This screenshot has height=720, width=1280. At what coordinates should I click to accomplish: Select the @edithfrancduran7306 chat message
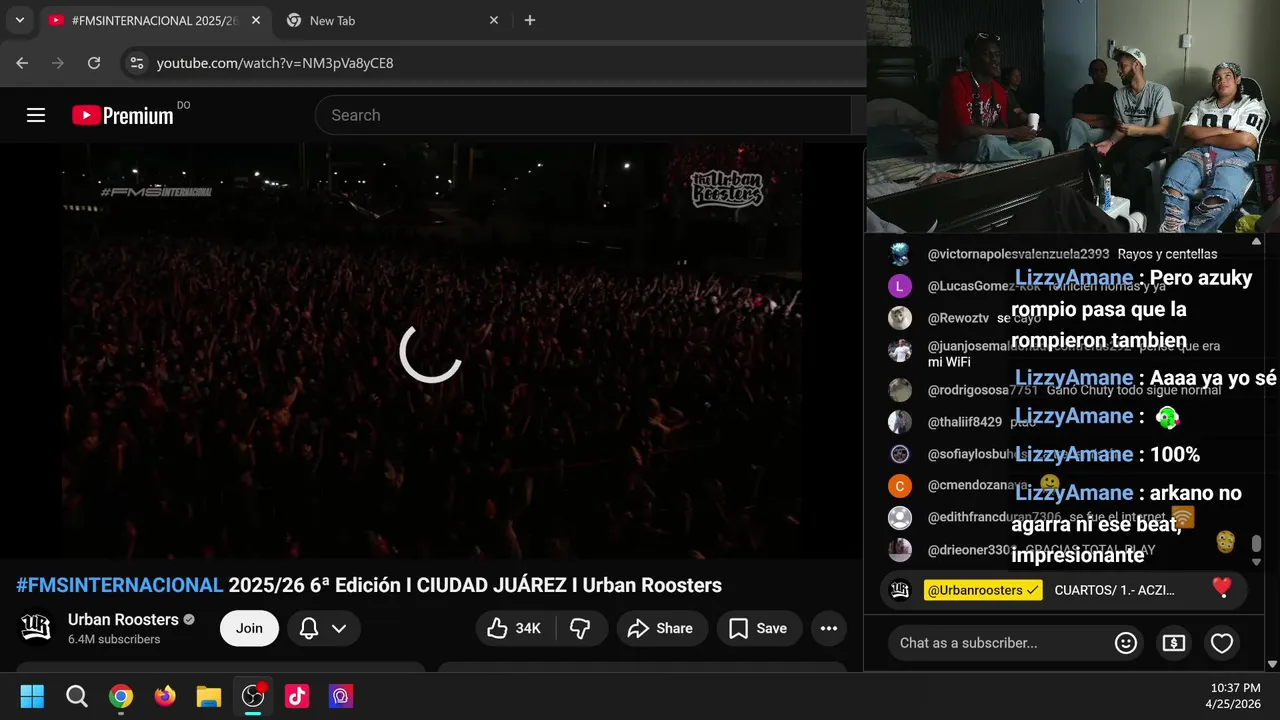pos(1065,518)
